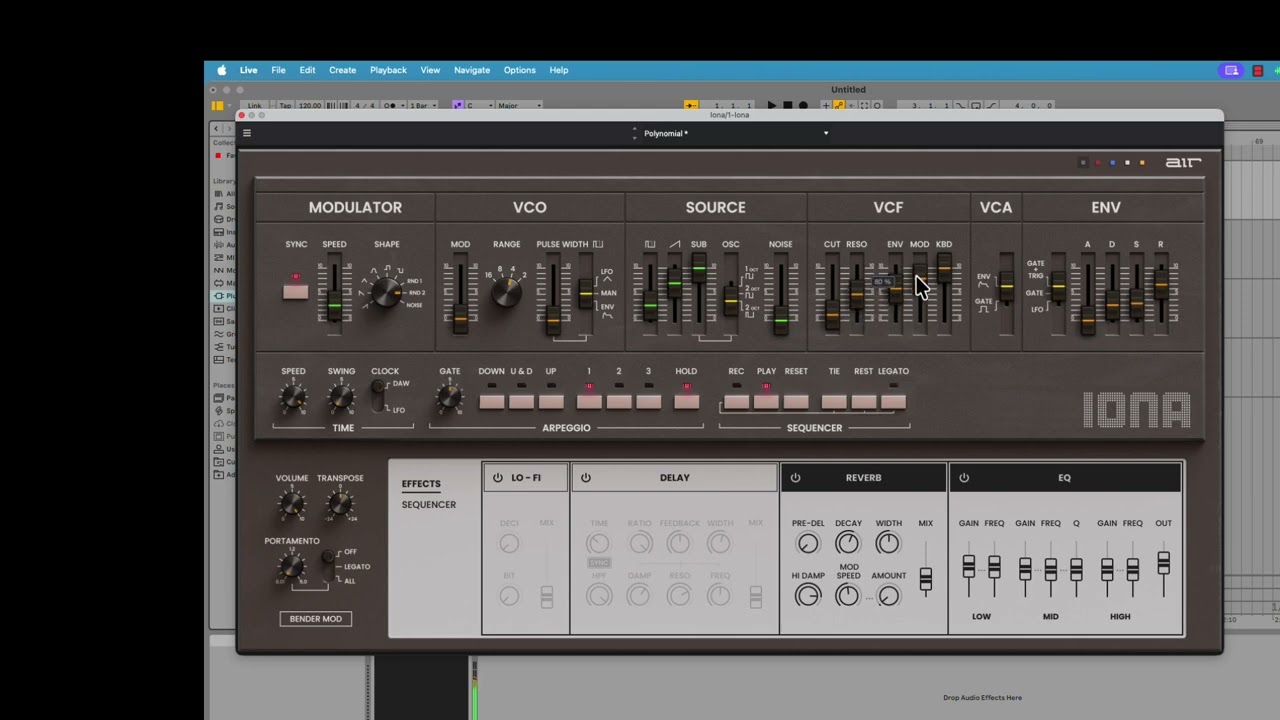Turn the modulator SHAPE knob
The width and height of the screenshot is (1280, 720).
tap(385, 291)
